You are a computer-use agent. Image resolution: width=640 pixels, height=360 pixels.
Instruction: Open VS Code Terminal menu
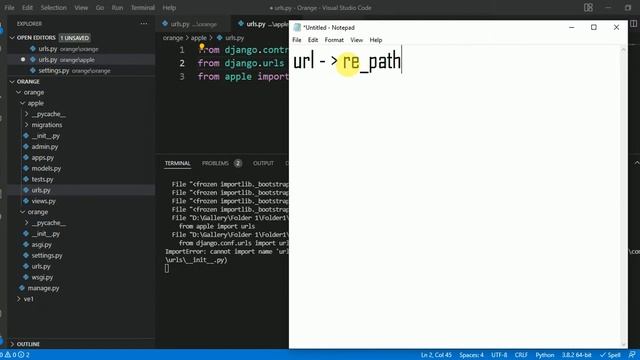click(142, 8)
